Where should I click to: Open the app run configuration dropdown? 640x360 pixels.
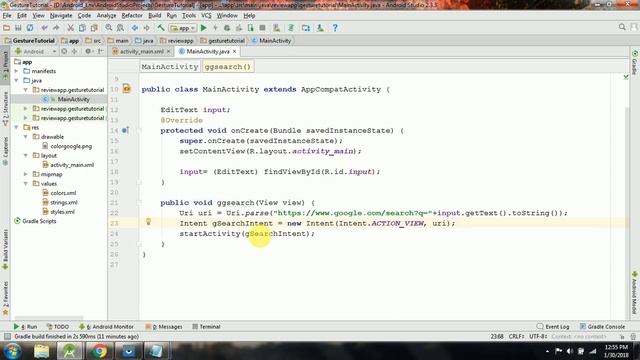(183, 28)
